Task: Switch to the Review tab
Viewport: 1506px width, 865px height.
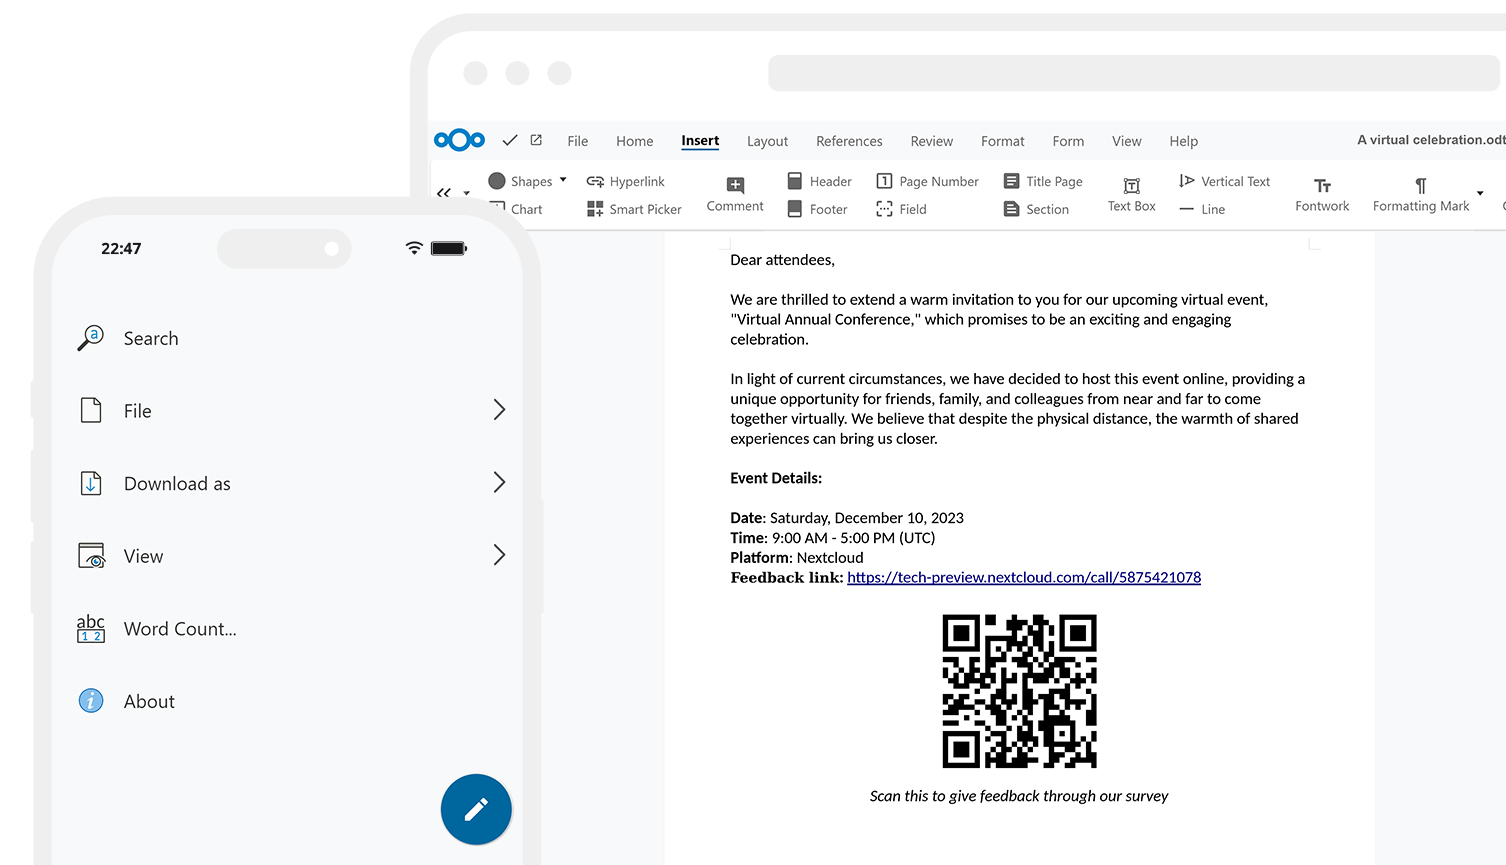Action: coord(931,141)
